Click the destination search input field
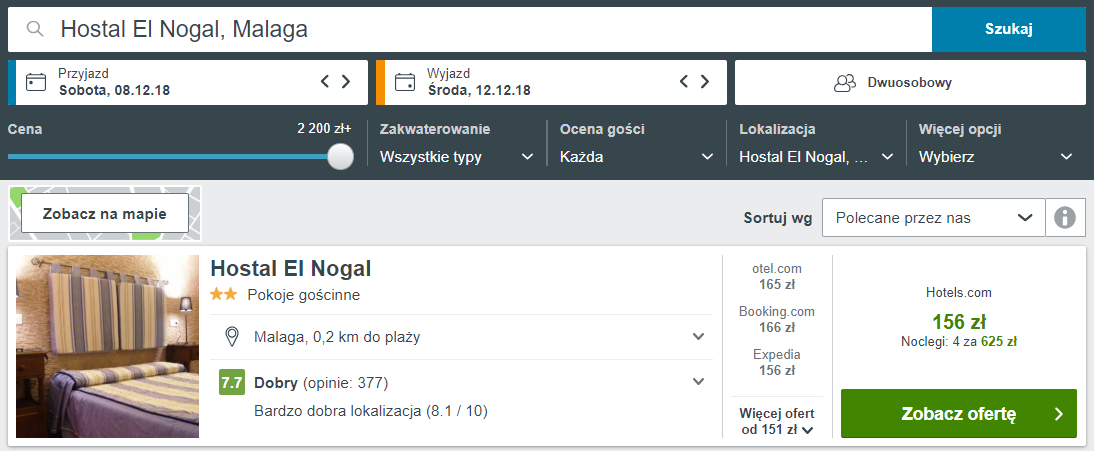This screenshot has width=1094, height=451. [470, 29]
